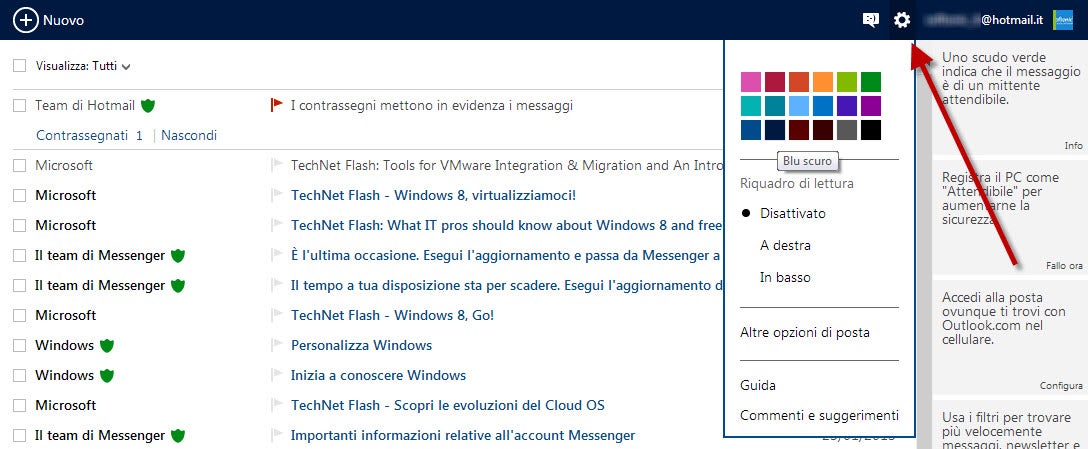Select Guida from settings menu
This screenshot has width=1088, height=449.
pos(757,385)
